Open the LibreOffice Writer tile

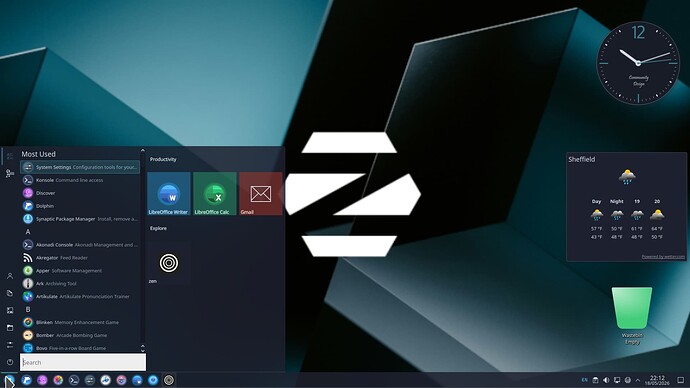coord(169,194)
